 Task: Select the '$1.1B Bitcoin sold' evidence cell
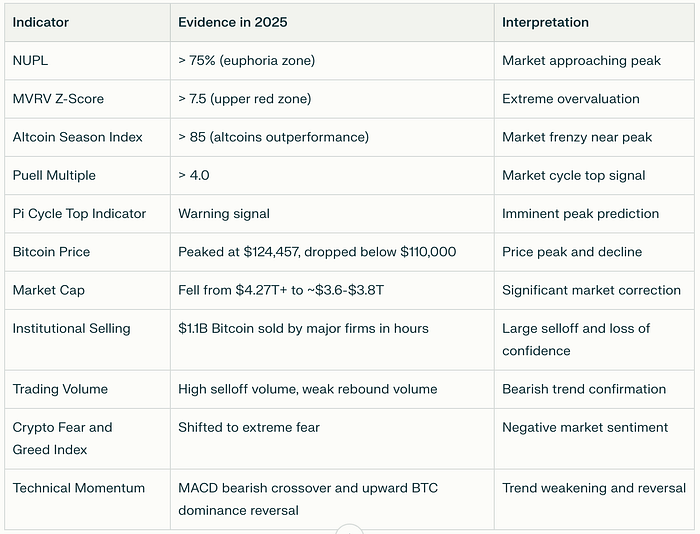tap(303, 328)
